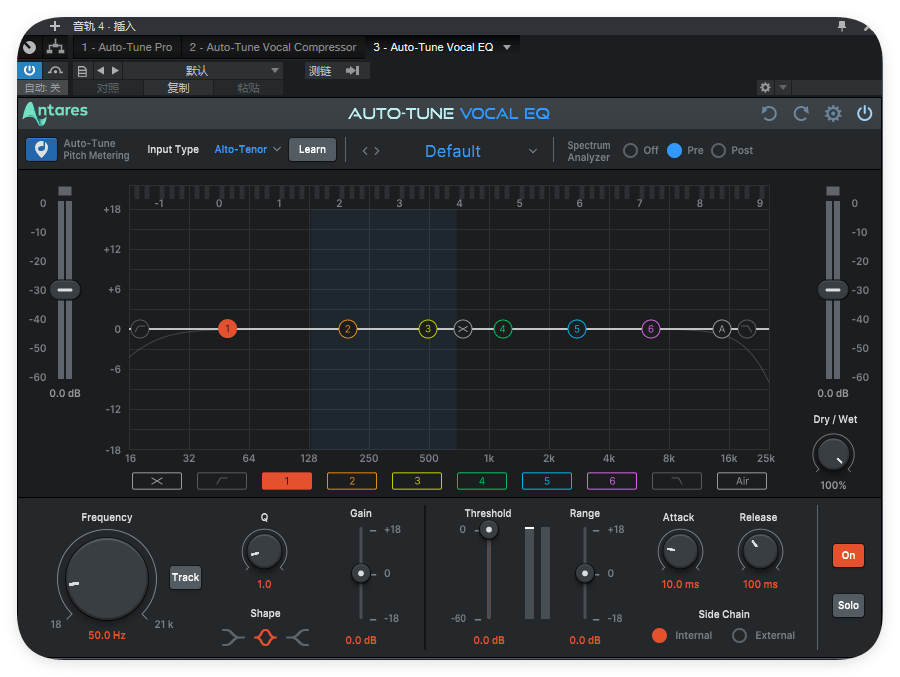Click EQ band 3 node on graph
The height and width of the screenshot is (677, 900).
pyautogui.click(x=428, y=329)
